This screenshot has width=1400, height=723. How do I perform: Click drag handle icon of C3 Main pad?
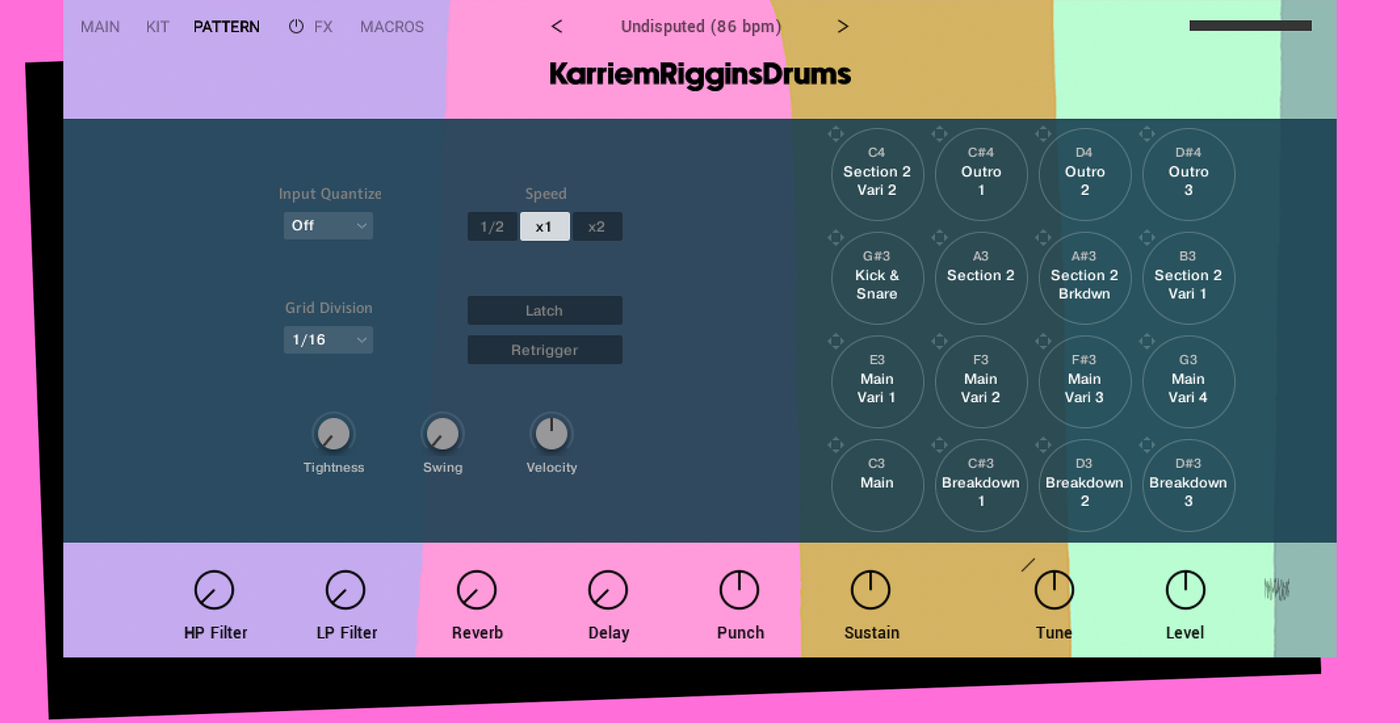tap(836, 445)
